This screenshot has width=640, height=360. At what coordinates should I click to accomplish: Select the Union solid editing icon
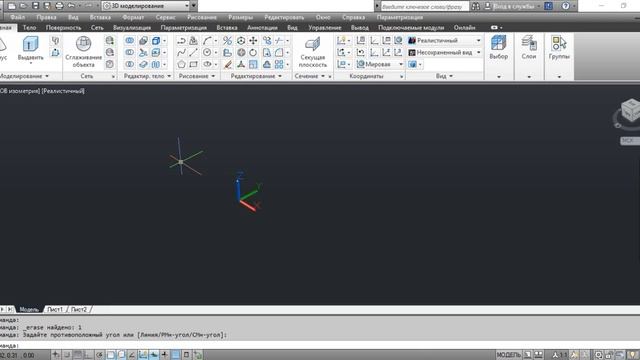[129, 41]
